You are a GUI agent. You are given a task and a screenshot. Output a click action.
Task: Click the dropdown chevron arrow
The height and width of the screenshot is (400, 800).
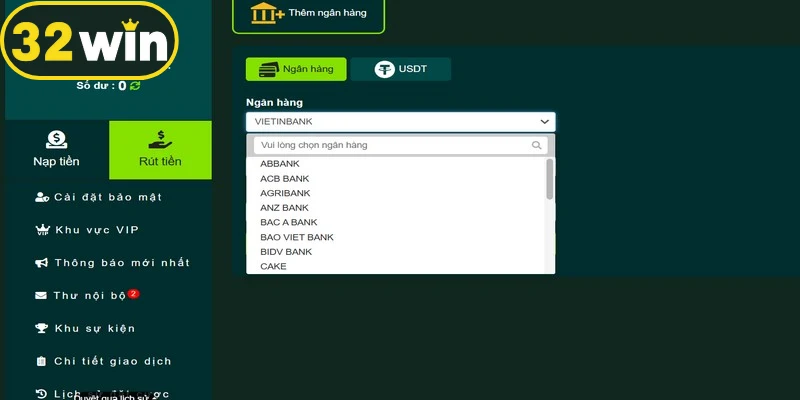coord(544,122)
